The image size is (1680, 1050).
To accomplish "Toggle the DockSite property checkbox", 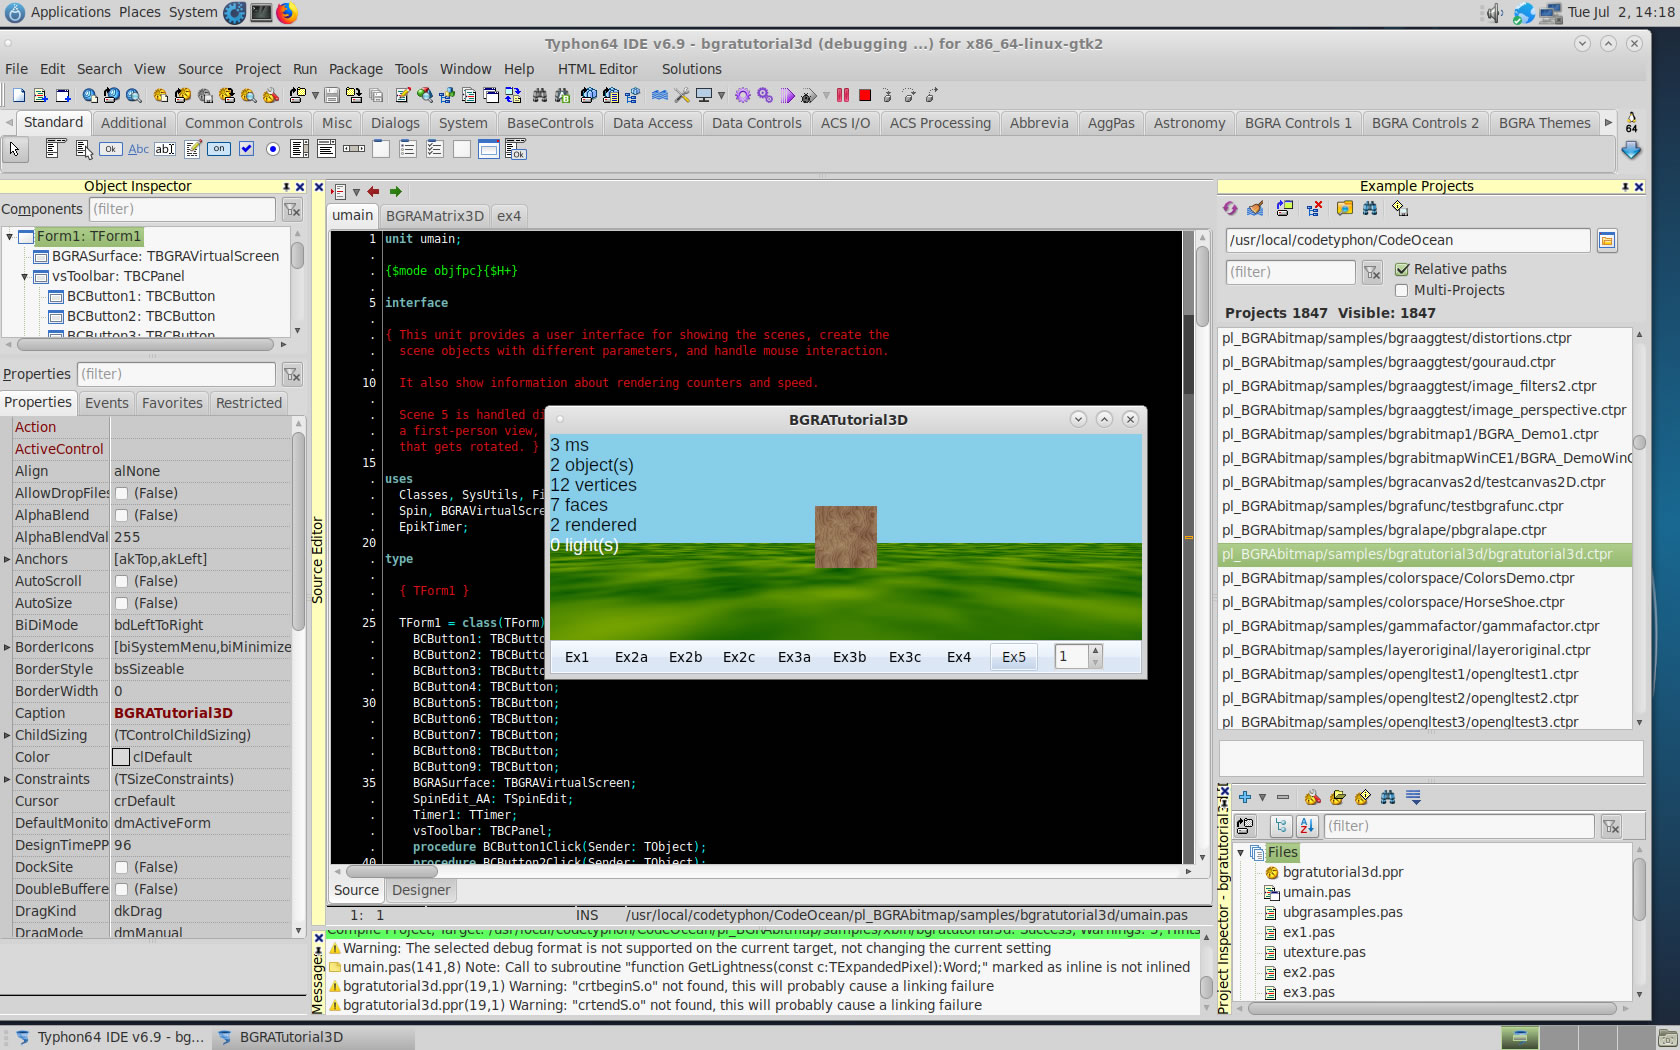I will (121, 867).
